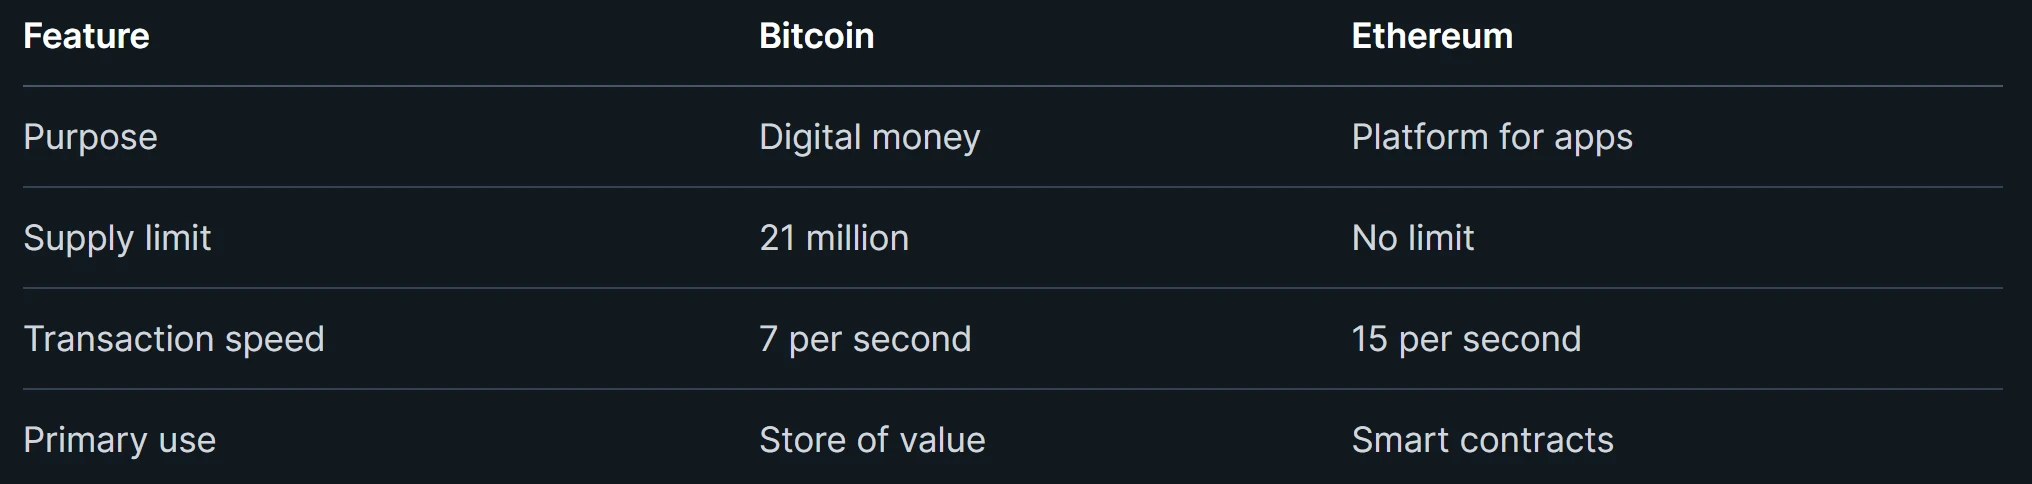Click the Purpose row label
The height and width of the screenshot is (484, 2032).
(x=90, y=137)
